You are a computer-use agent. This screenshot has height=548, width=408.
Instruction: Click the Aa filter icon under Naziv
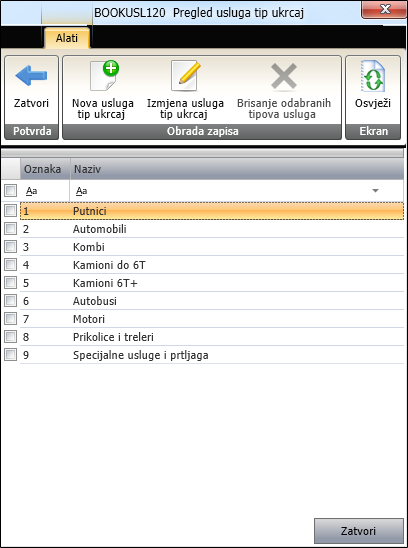point(81,191)
